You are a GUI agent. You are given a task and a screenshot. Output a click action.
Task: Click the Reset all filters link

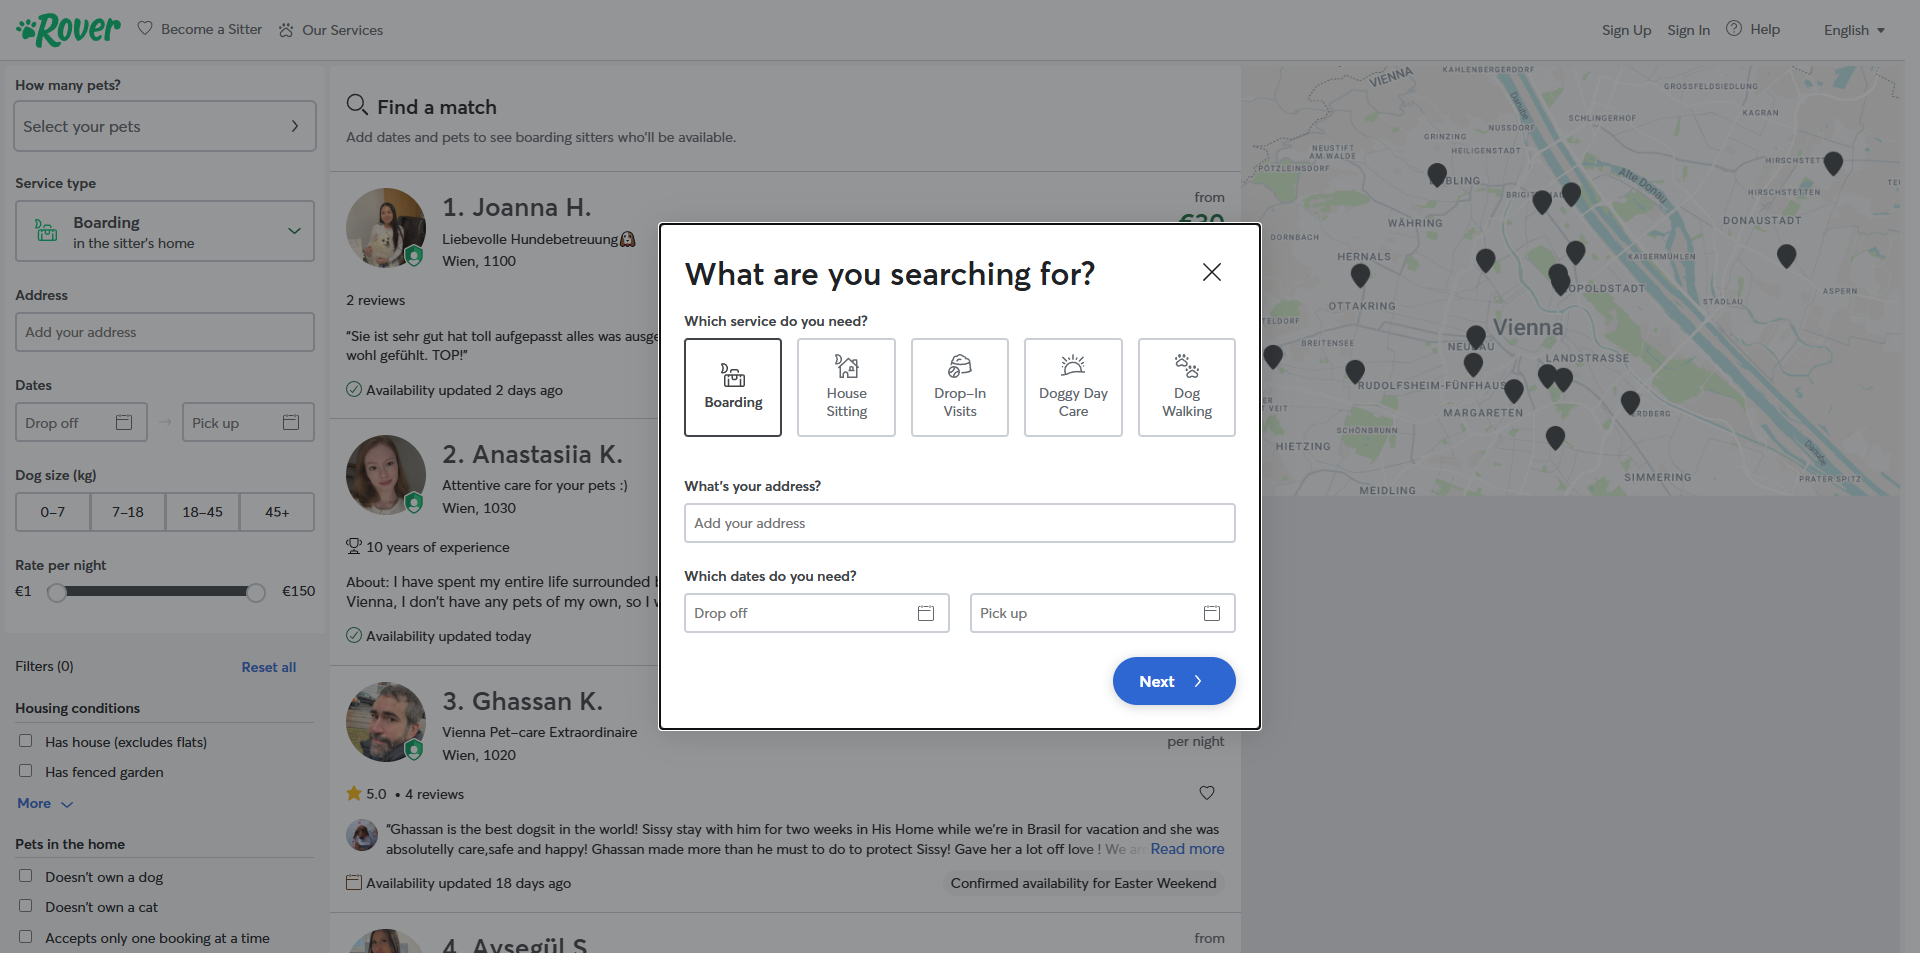pyautogui.click(x=268, y=667)
